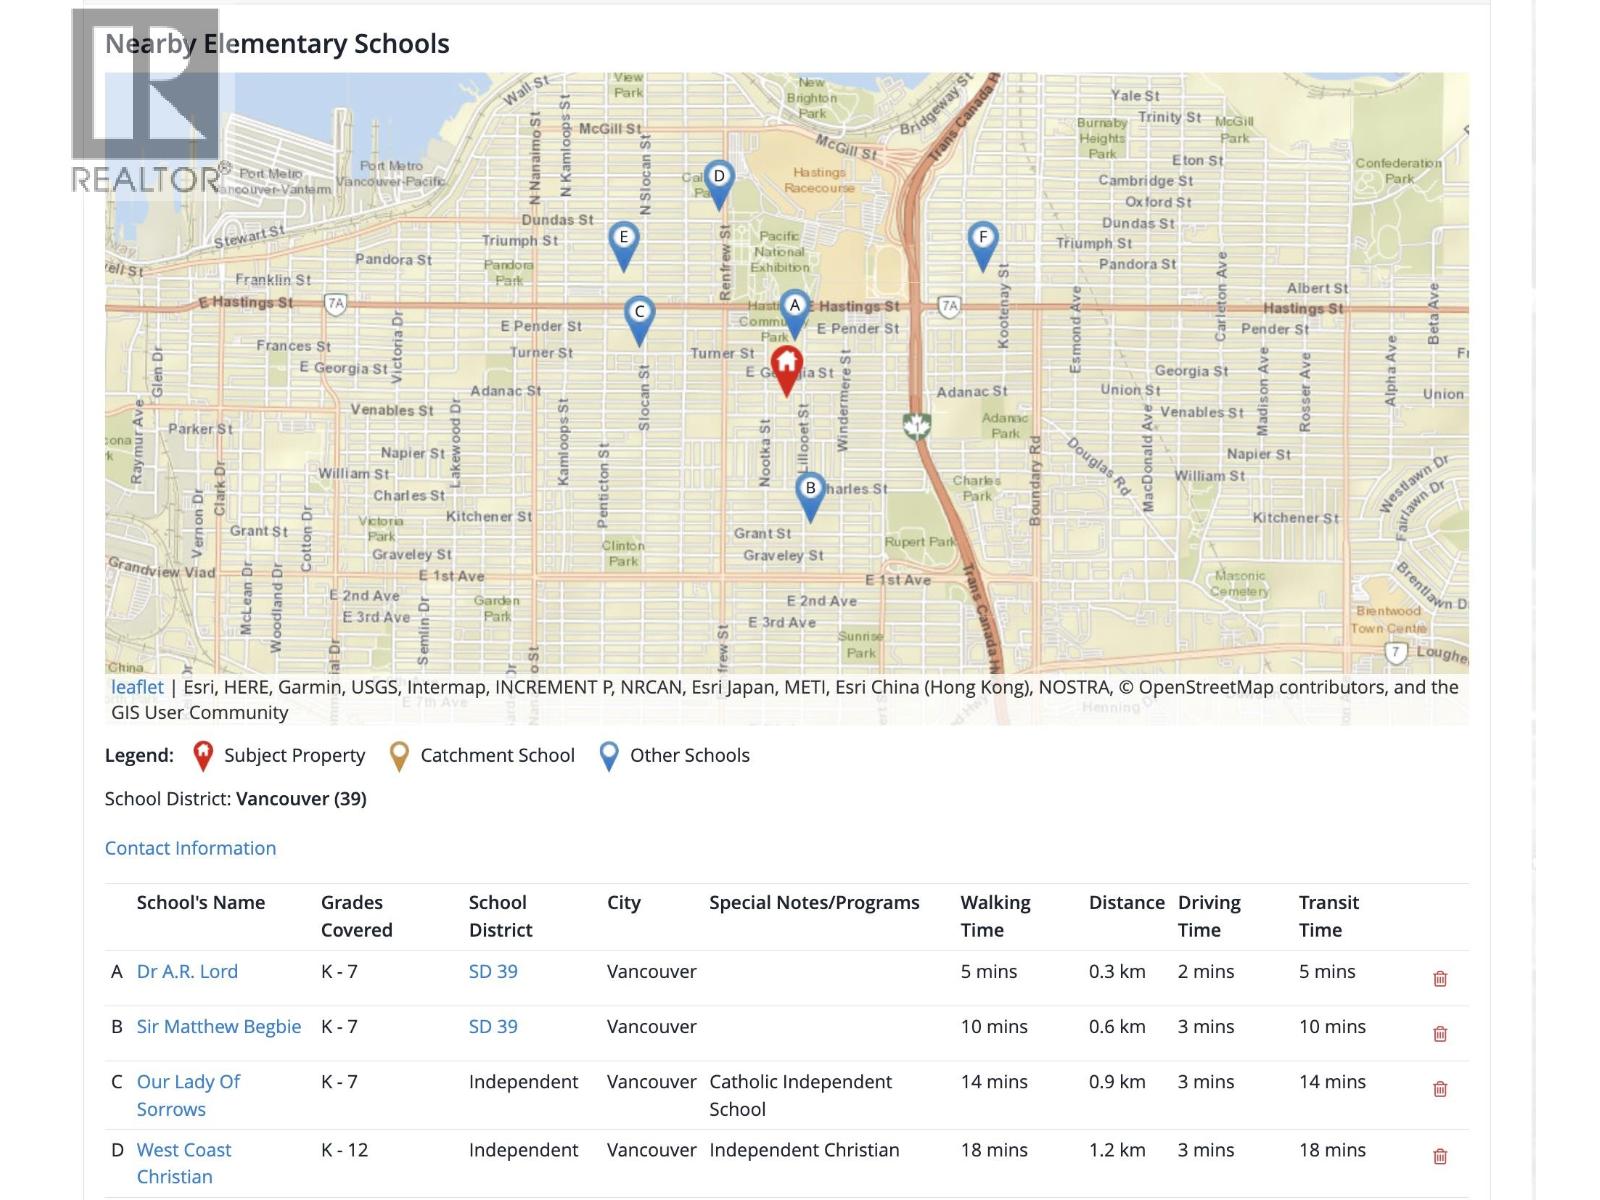Click SD 39 link in Sir Matthew Begbie row
This screenshot has height=1200, width=1600.
[493, 1026]
